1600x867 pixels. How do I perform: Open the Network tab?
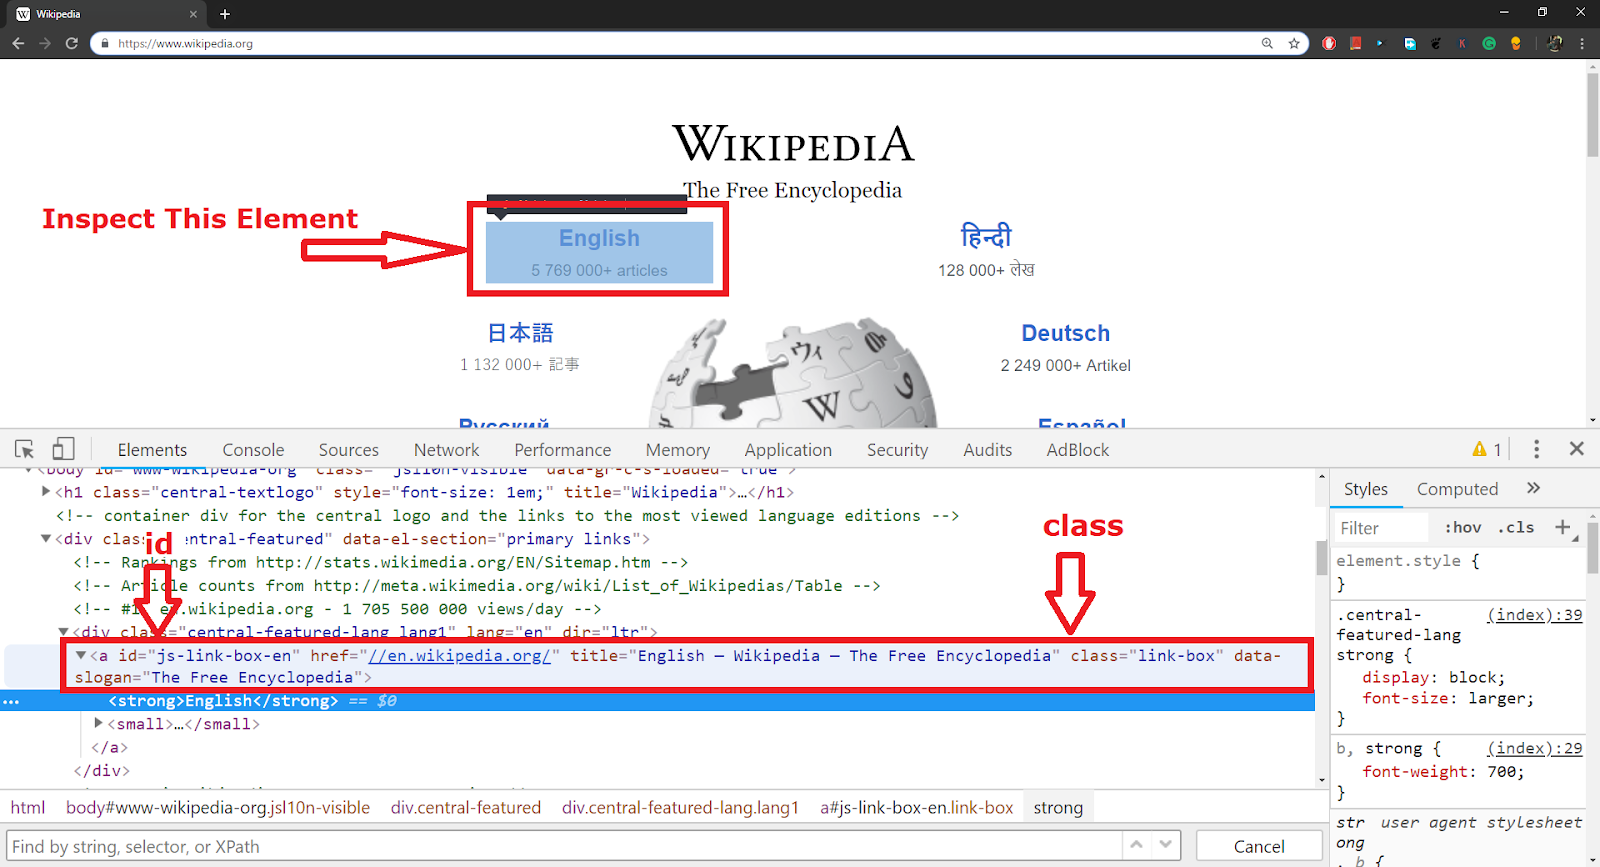coord(447,450)
